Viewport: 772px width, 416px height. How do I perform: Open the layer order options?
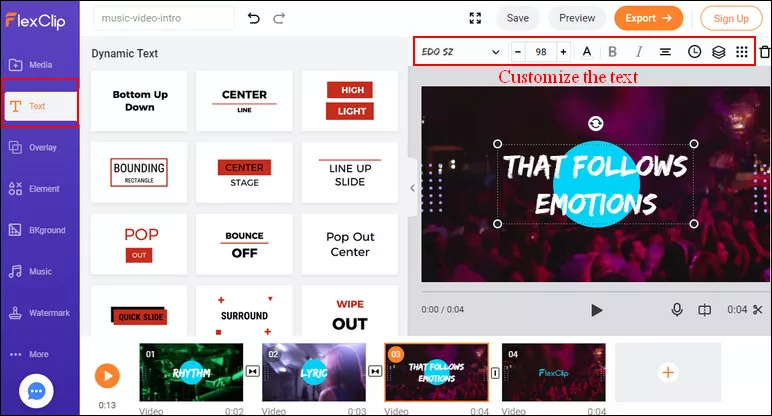pos(719,52)
